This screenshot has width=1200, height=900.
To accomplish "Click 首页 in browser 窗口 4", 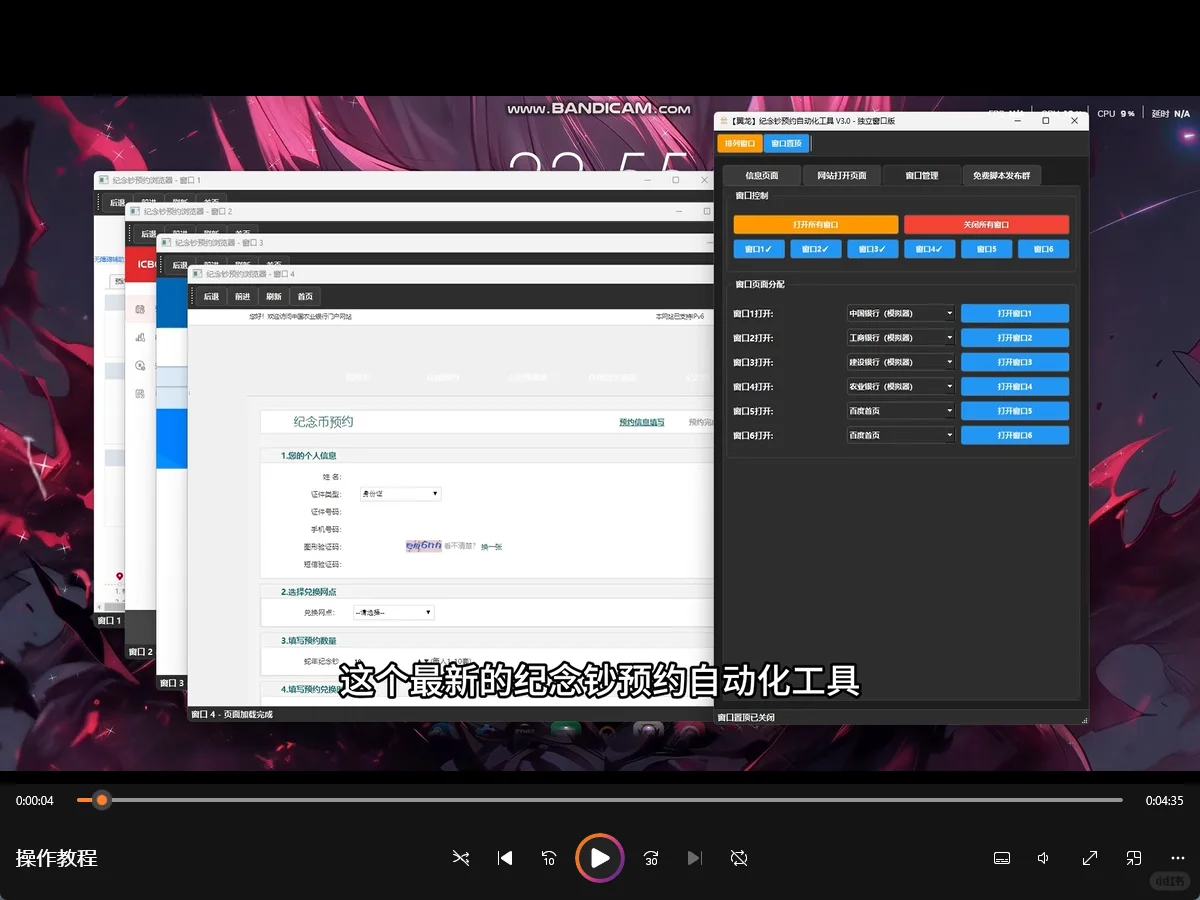I will point(305,297).
